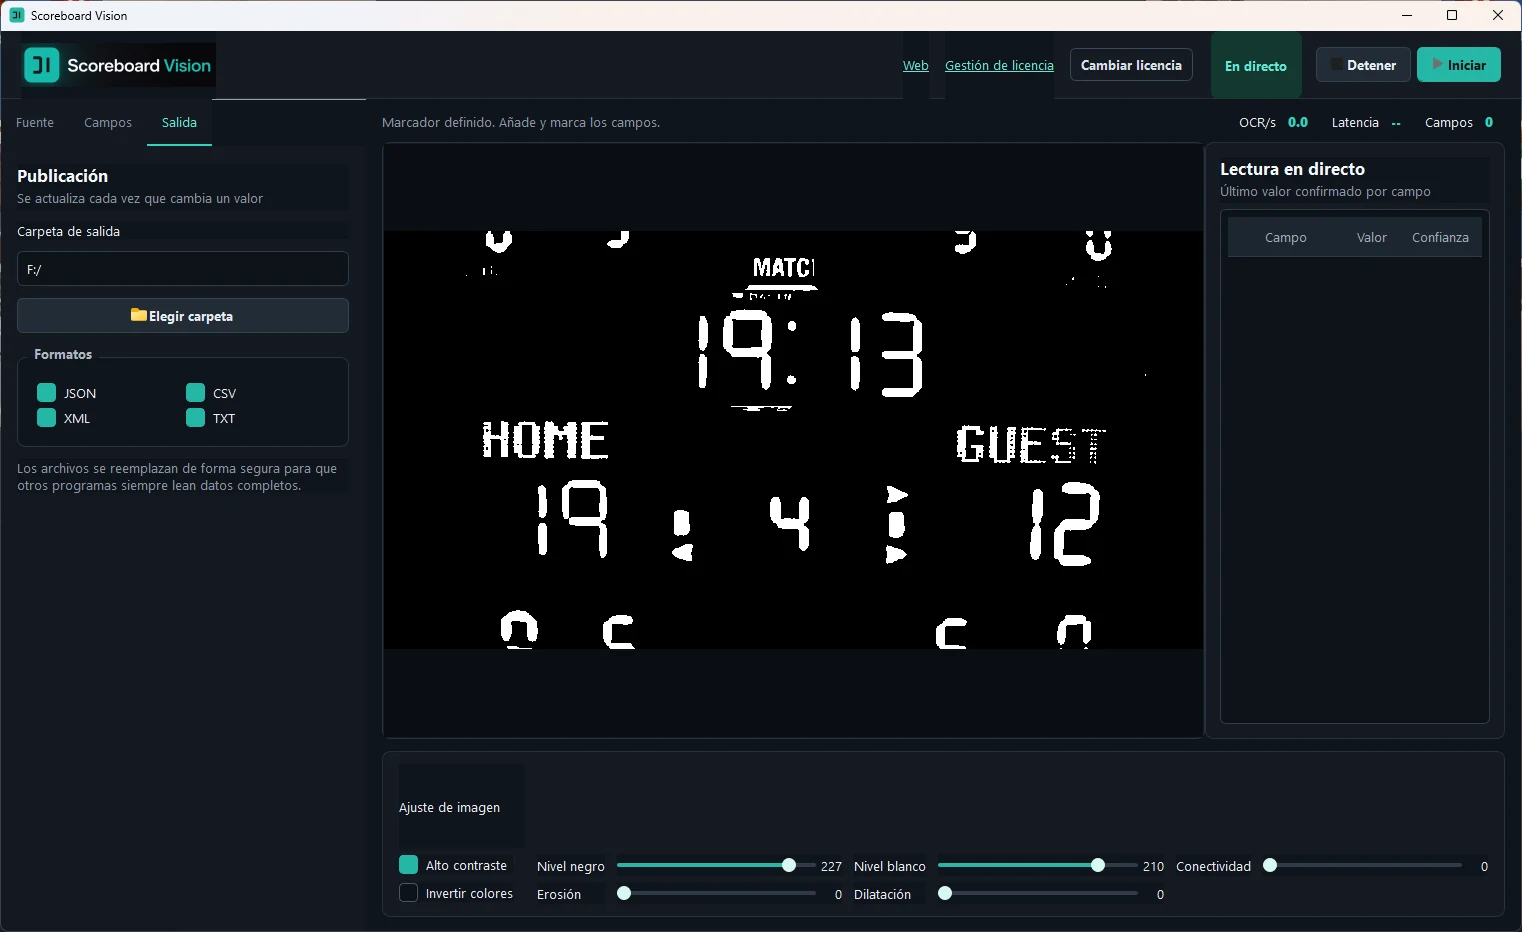Click the Cambiar licencia button
Viewport: 1522px width, 932px height.
click(x=1131, y=65)
